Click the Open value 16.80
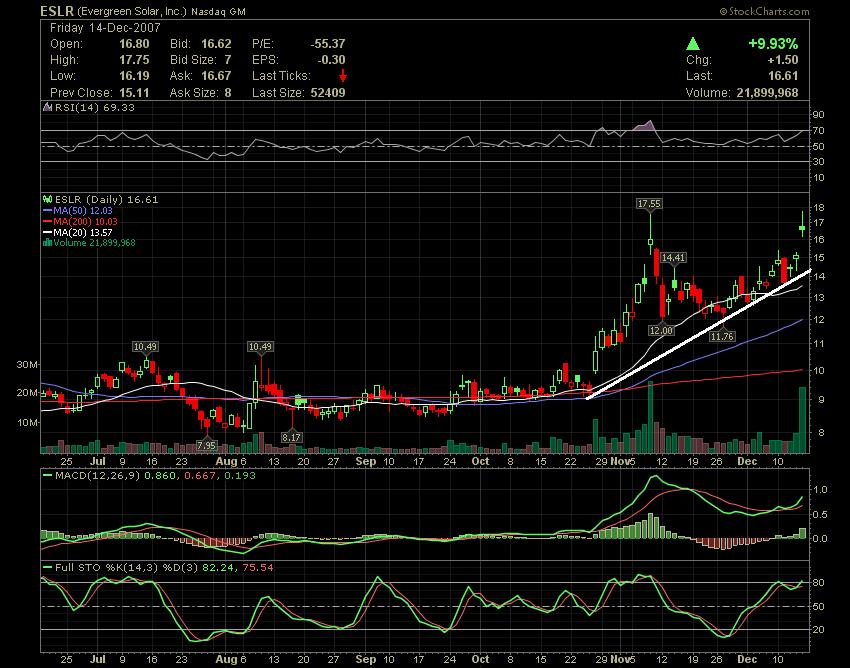The height and width of the screenshot is (668, 850). [134, 44]
